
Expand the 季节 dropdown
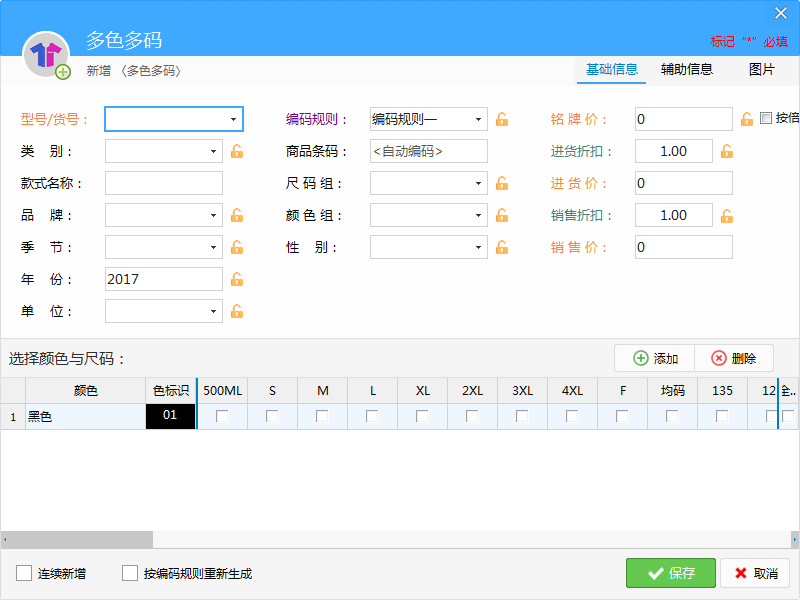[x=213, y=247]
